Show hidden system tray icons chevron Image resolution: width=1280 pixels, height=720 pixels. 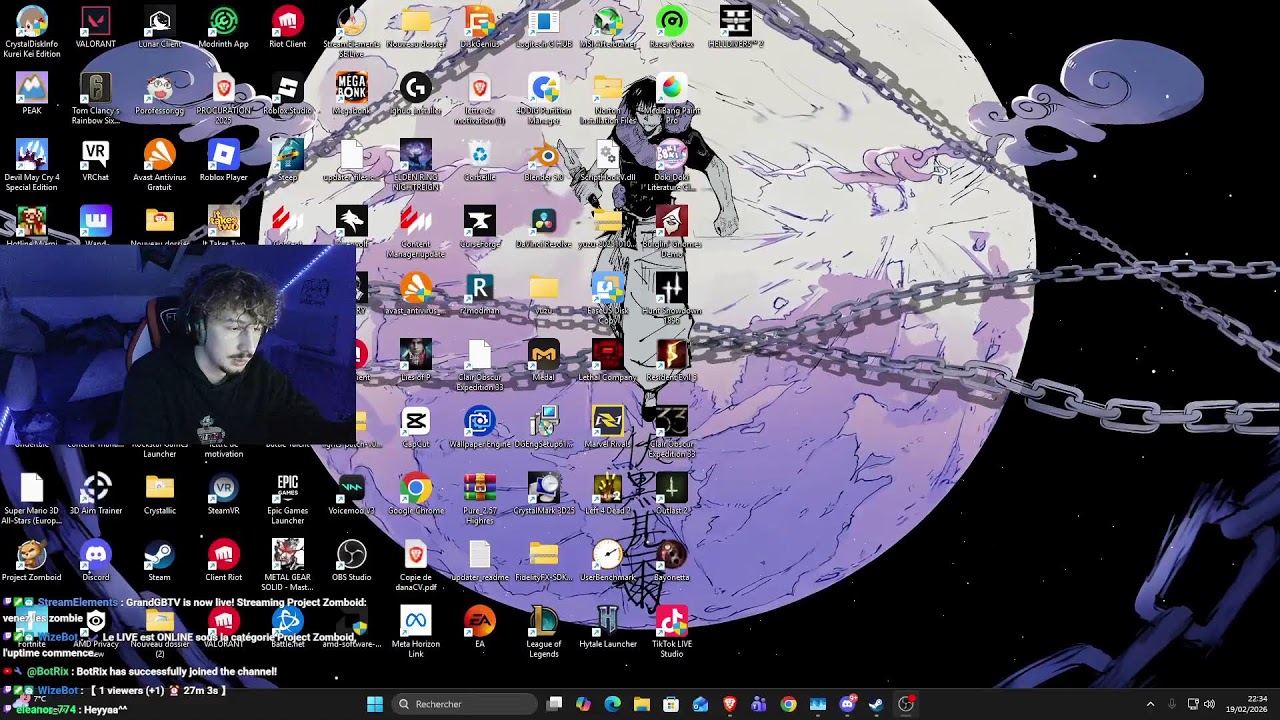point(1150,704)
